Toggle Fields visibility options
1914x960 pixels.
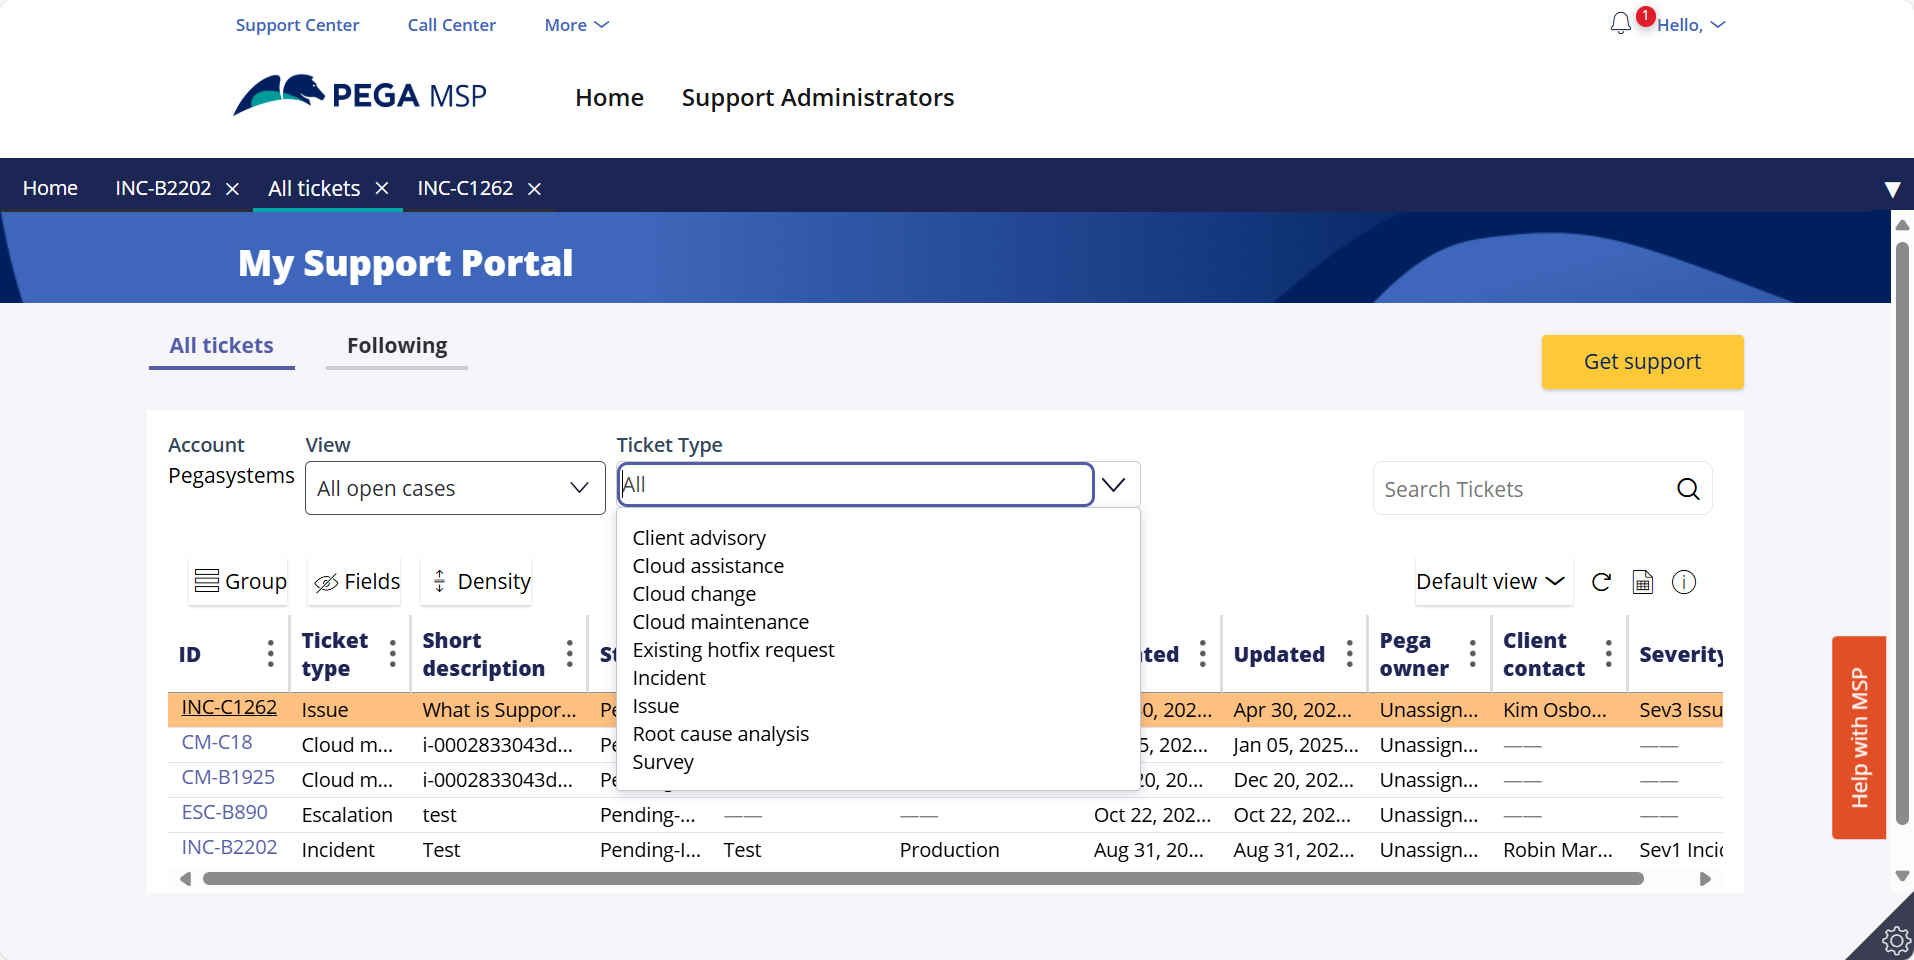(356, 582)
